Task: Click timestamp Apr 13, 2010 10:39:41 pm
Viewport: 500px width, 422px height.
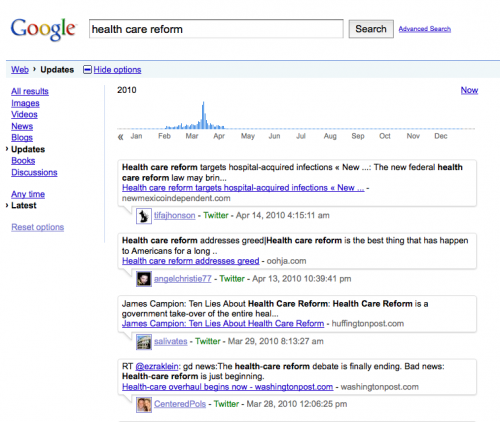Action: [302, 279]
